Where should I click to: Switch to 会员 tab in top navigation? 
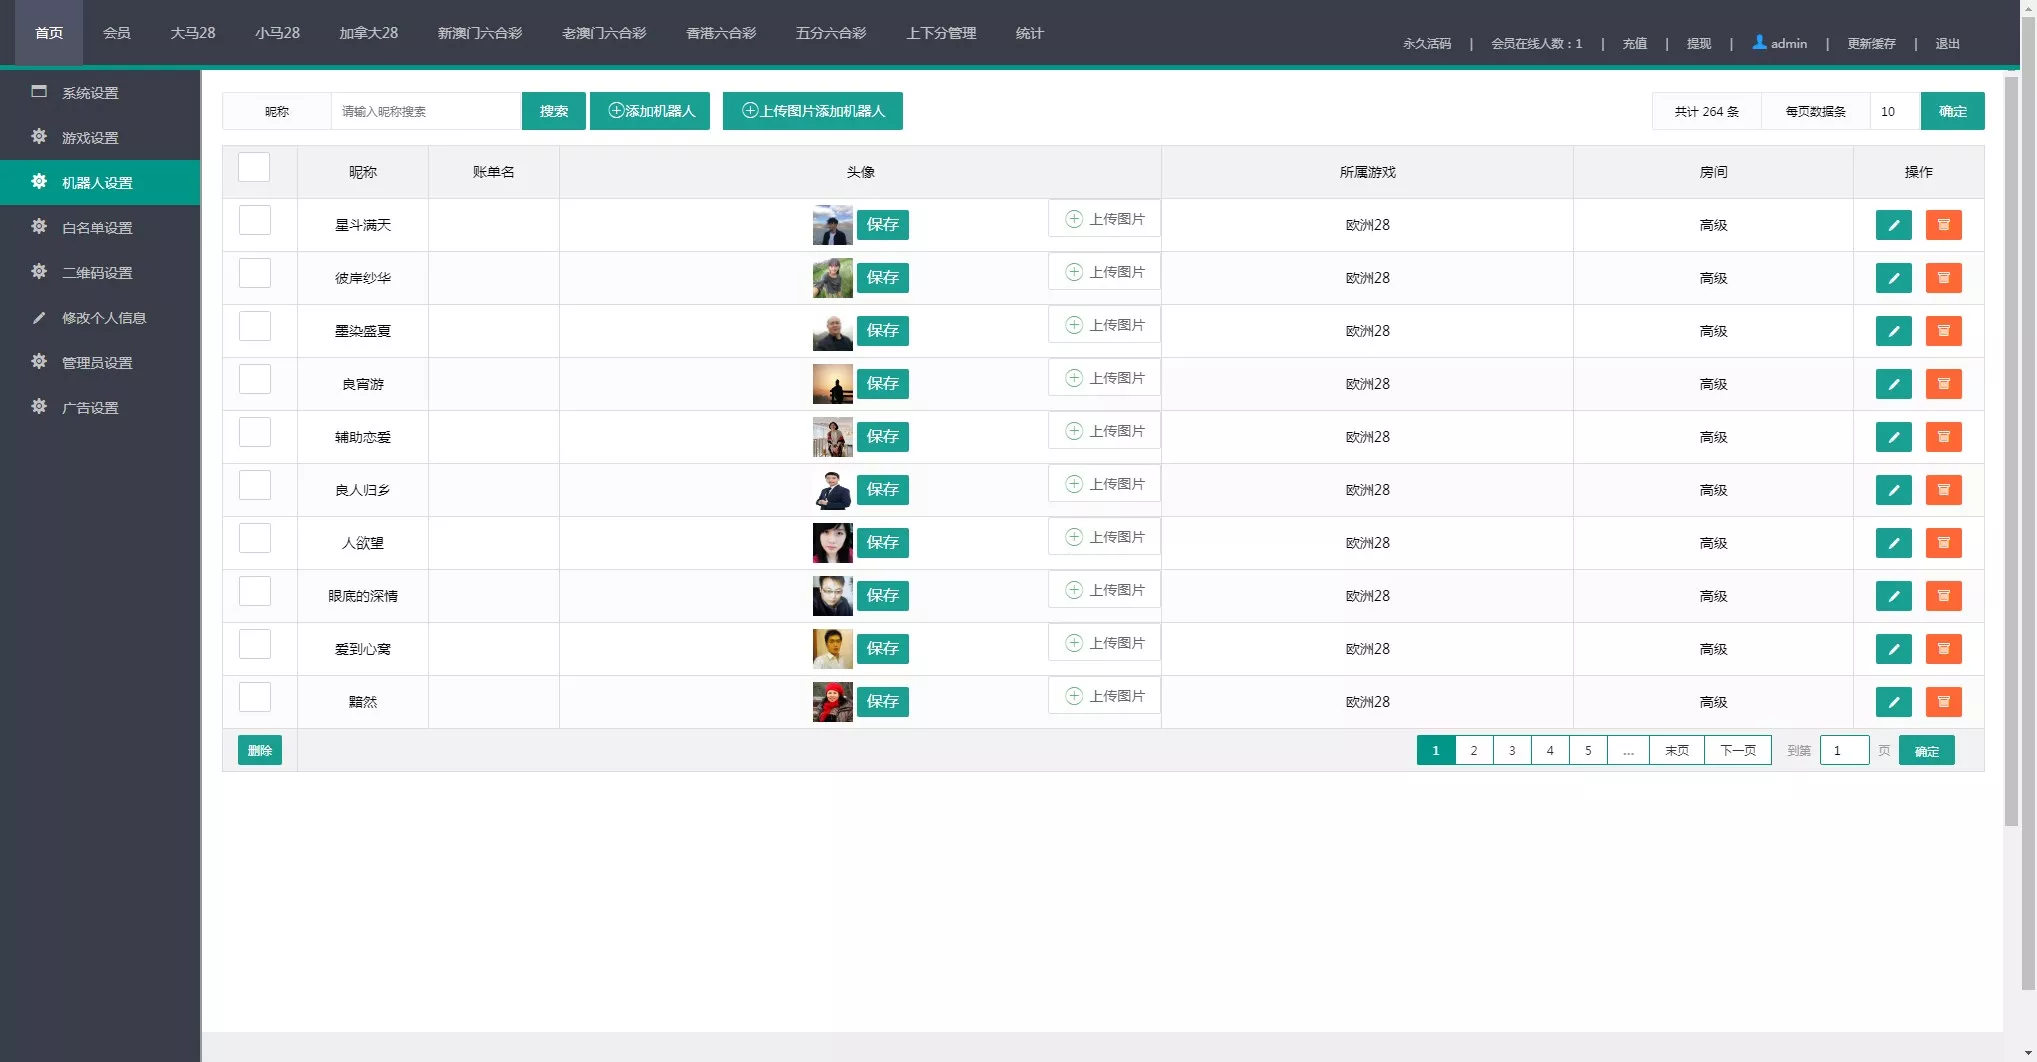(116, 33)
